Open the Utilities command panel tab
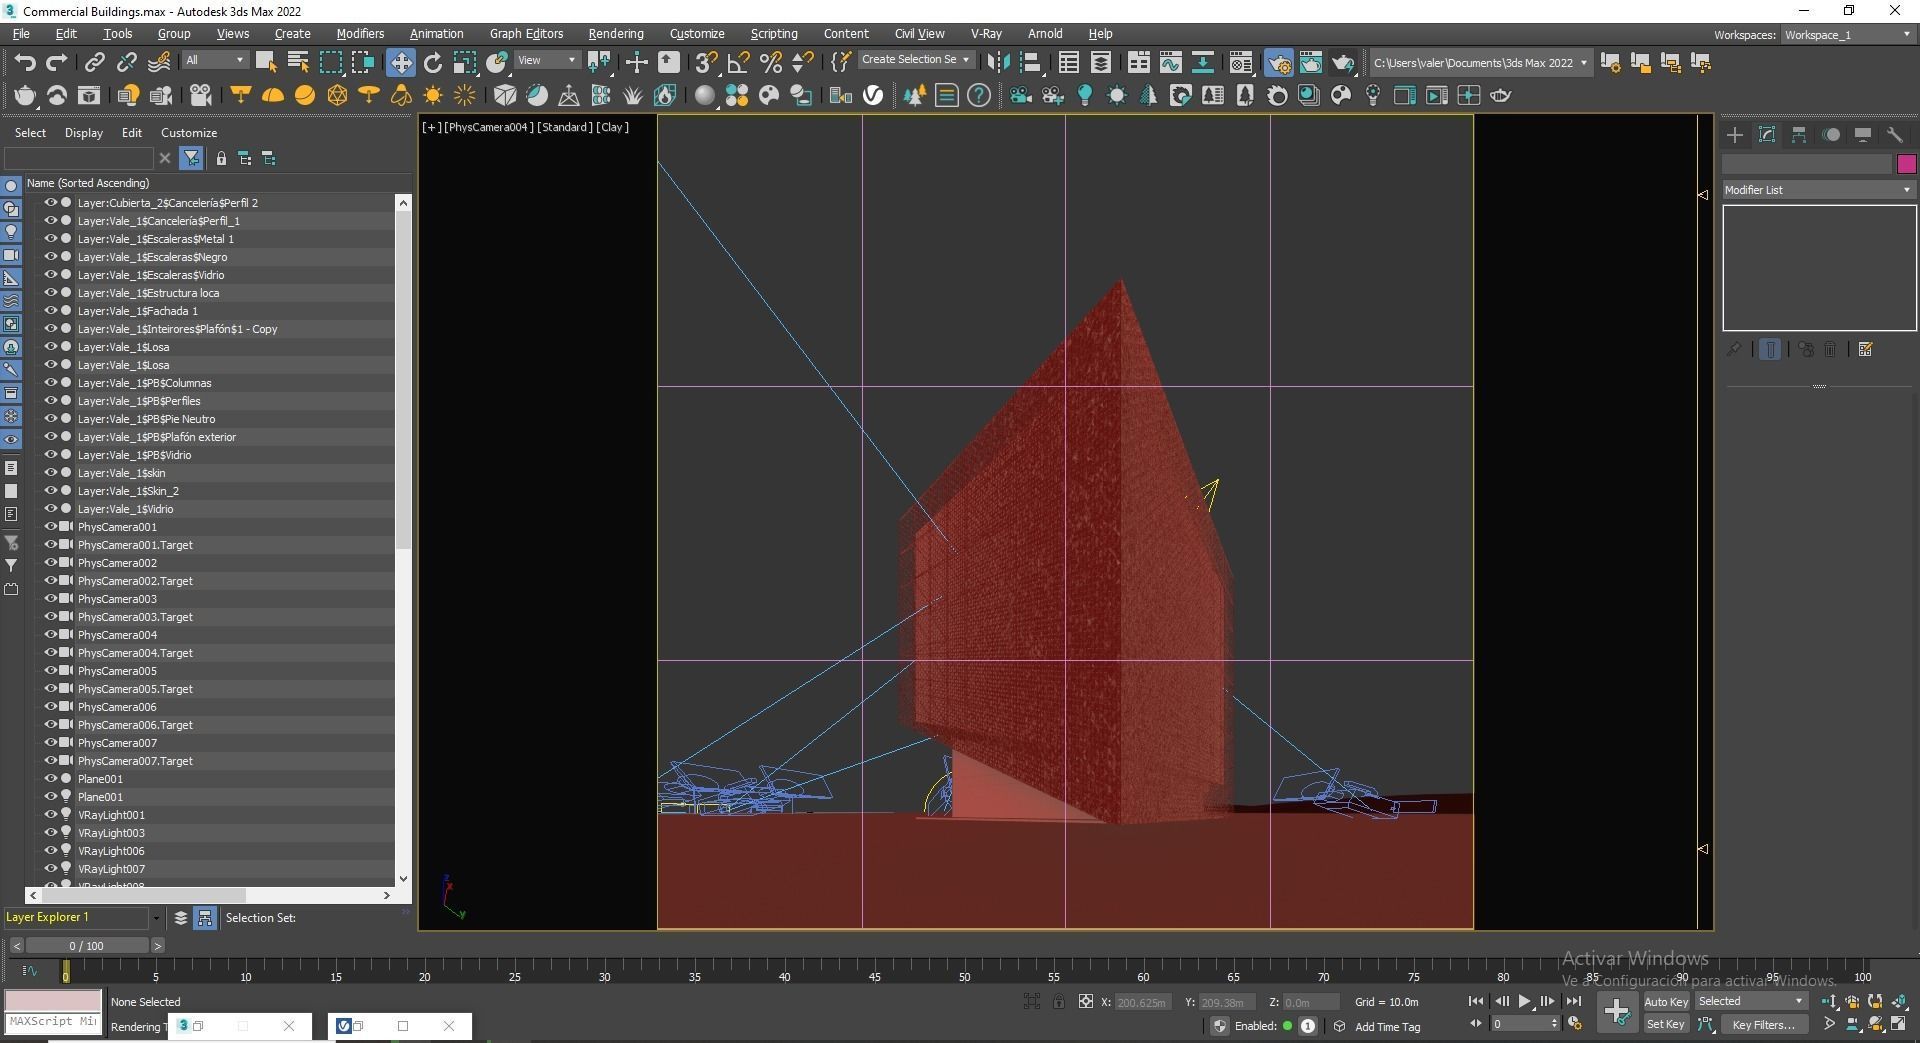The width and height of the screenshot is (1920, 1043). [x=1895, y=135]
